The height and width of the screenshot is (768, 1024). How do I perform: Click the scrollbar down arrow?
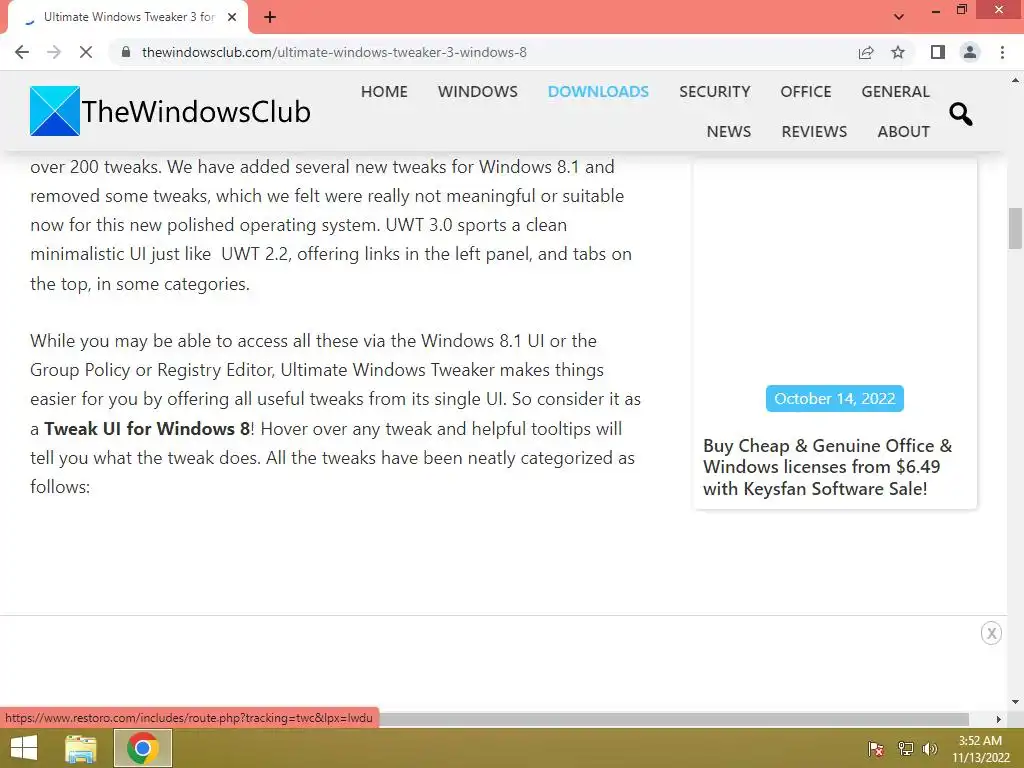(x=1015, y=702)
